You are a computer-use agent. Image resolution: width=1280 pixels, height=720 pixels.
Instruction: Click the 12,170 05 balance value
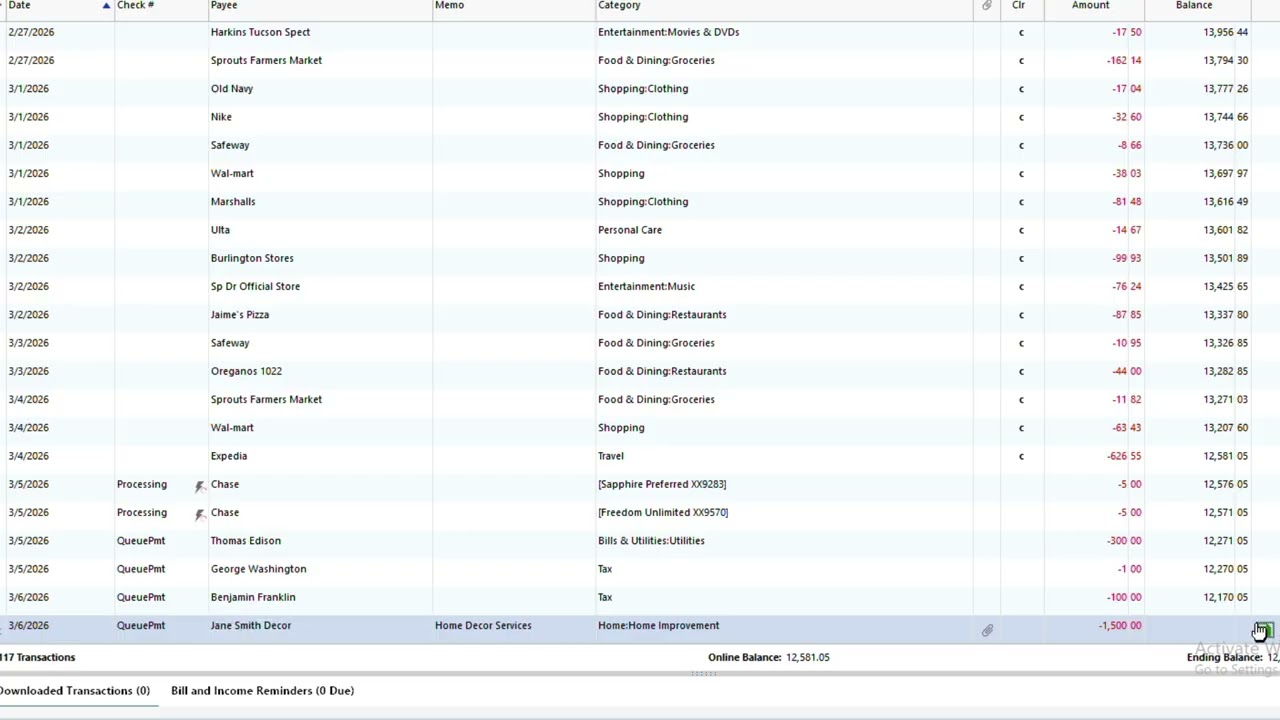(x=1225, y=597)
